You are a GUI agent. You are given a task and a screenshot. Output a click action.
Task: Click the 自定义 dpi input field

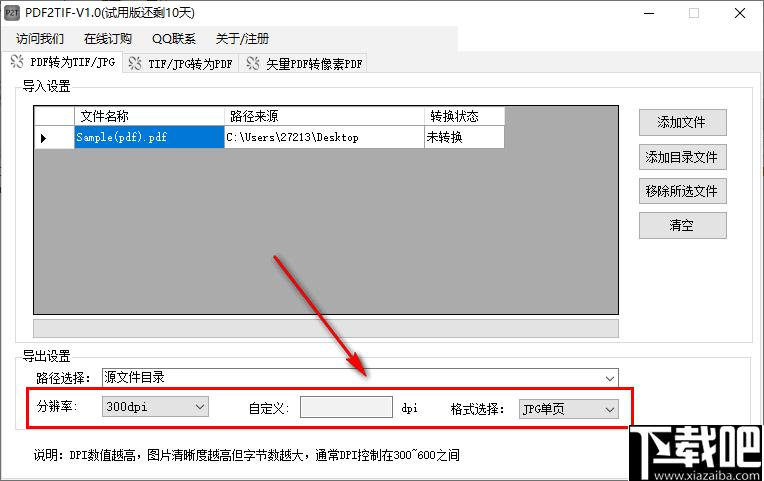[346, 407]
